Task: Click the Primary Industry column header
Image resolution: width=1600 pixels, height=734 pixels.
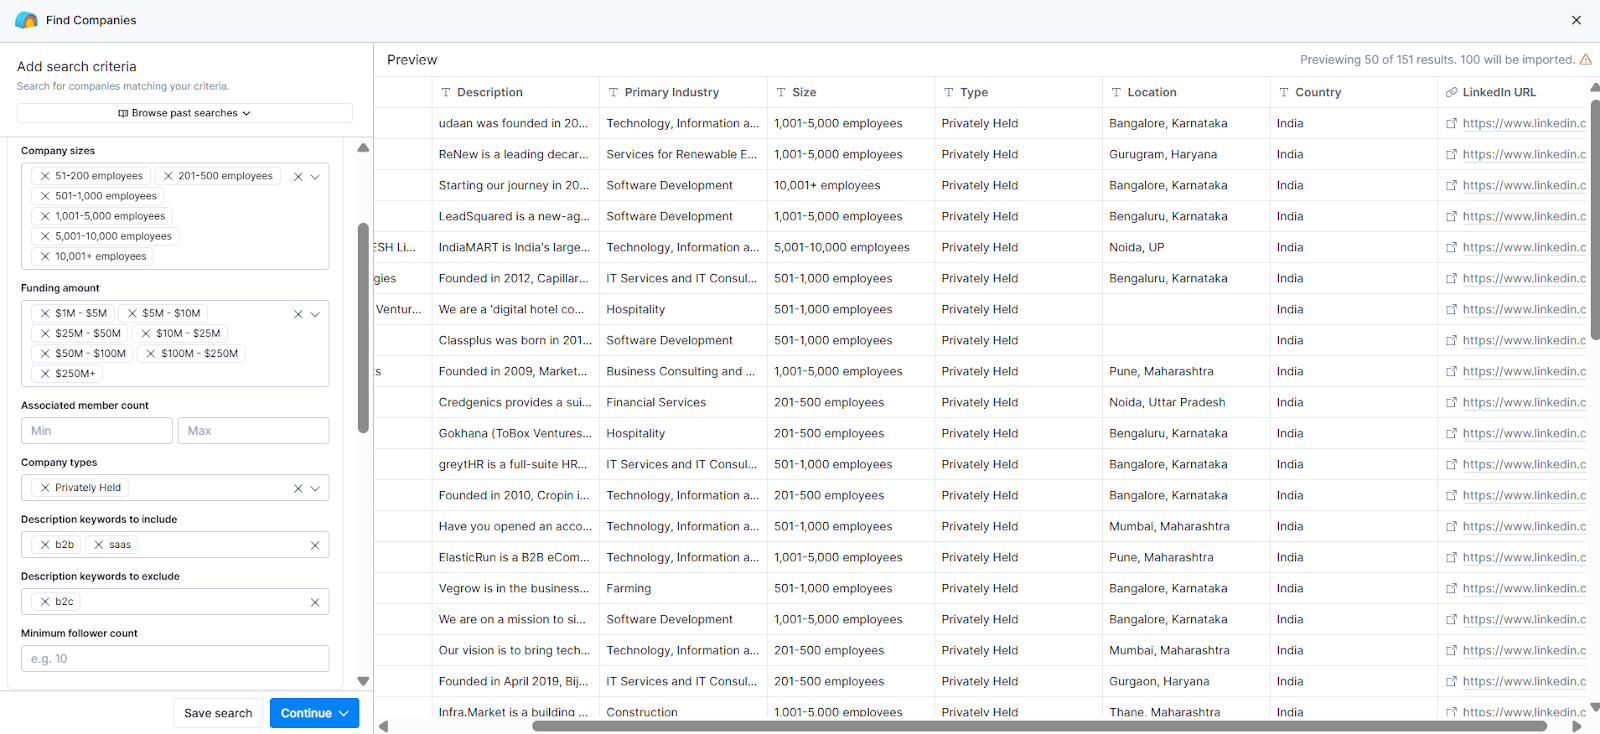Action: 683,92
